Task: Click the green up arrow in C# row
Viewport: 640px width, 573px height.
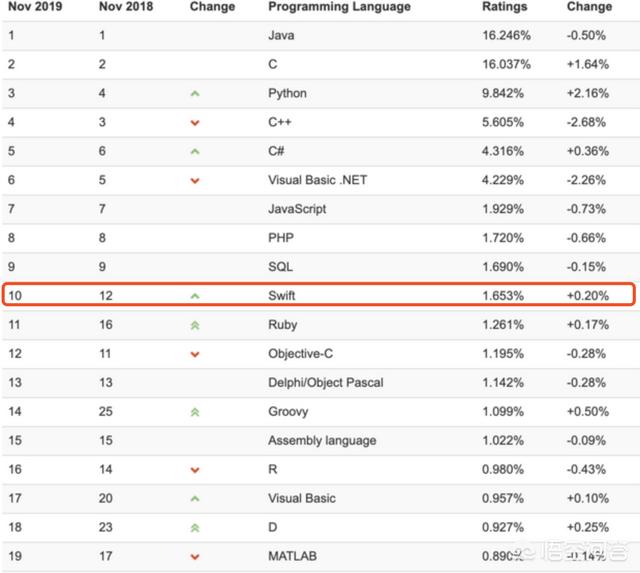Action: [x=195, y=152]
